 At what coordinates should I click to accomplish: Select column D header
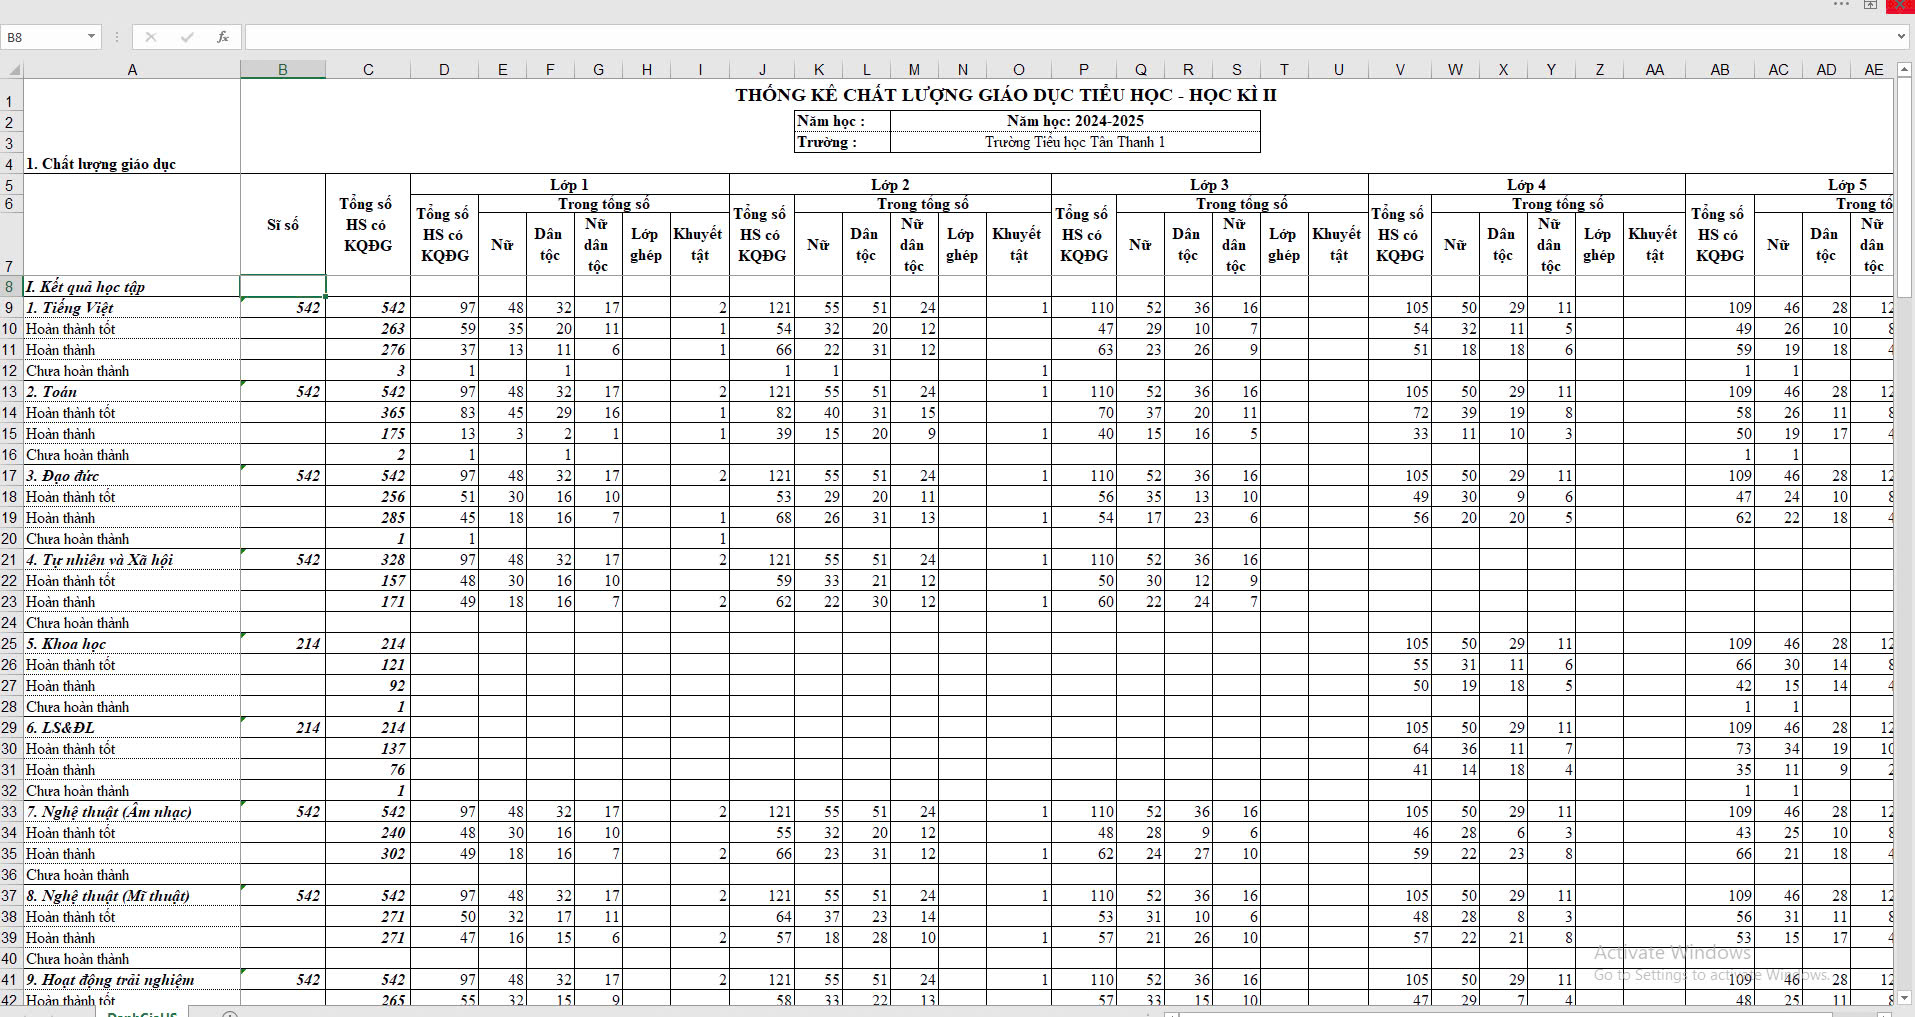pos(444,69)
